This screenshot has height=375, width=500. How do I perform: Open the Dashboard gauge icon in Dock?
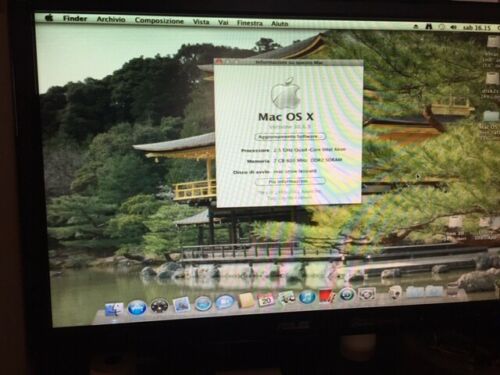point(159,306)
